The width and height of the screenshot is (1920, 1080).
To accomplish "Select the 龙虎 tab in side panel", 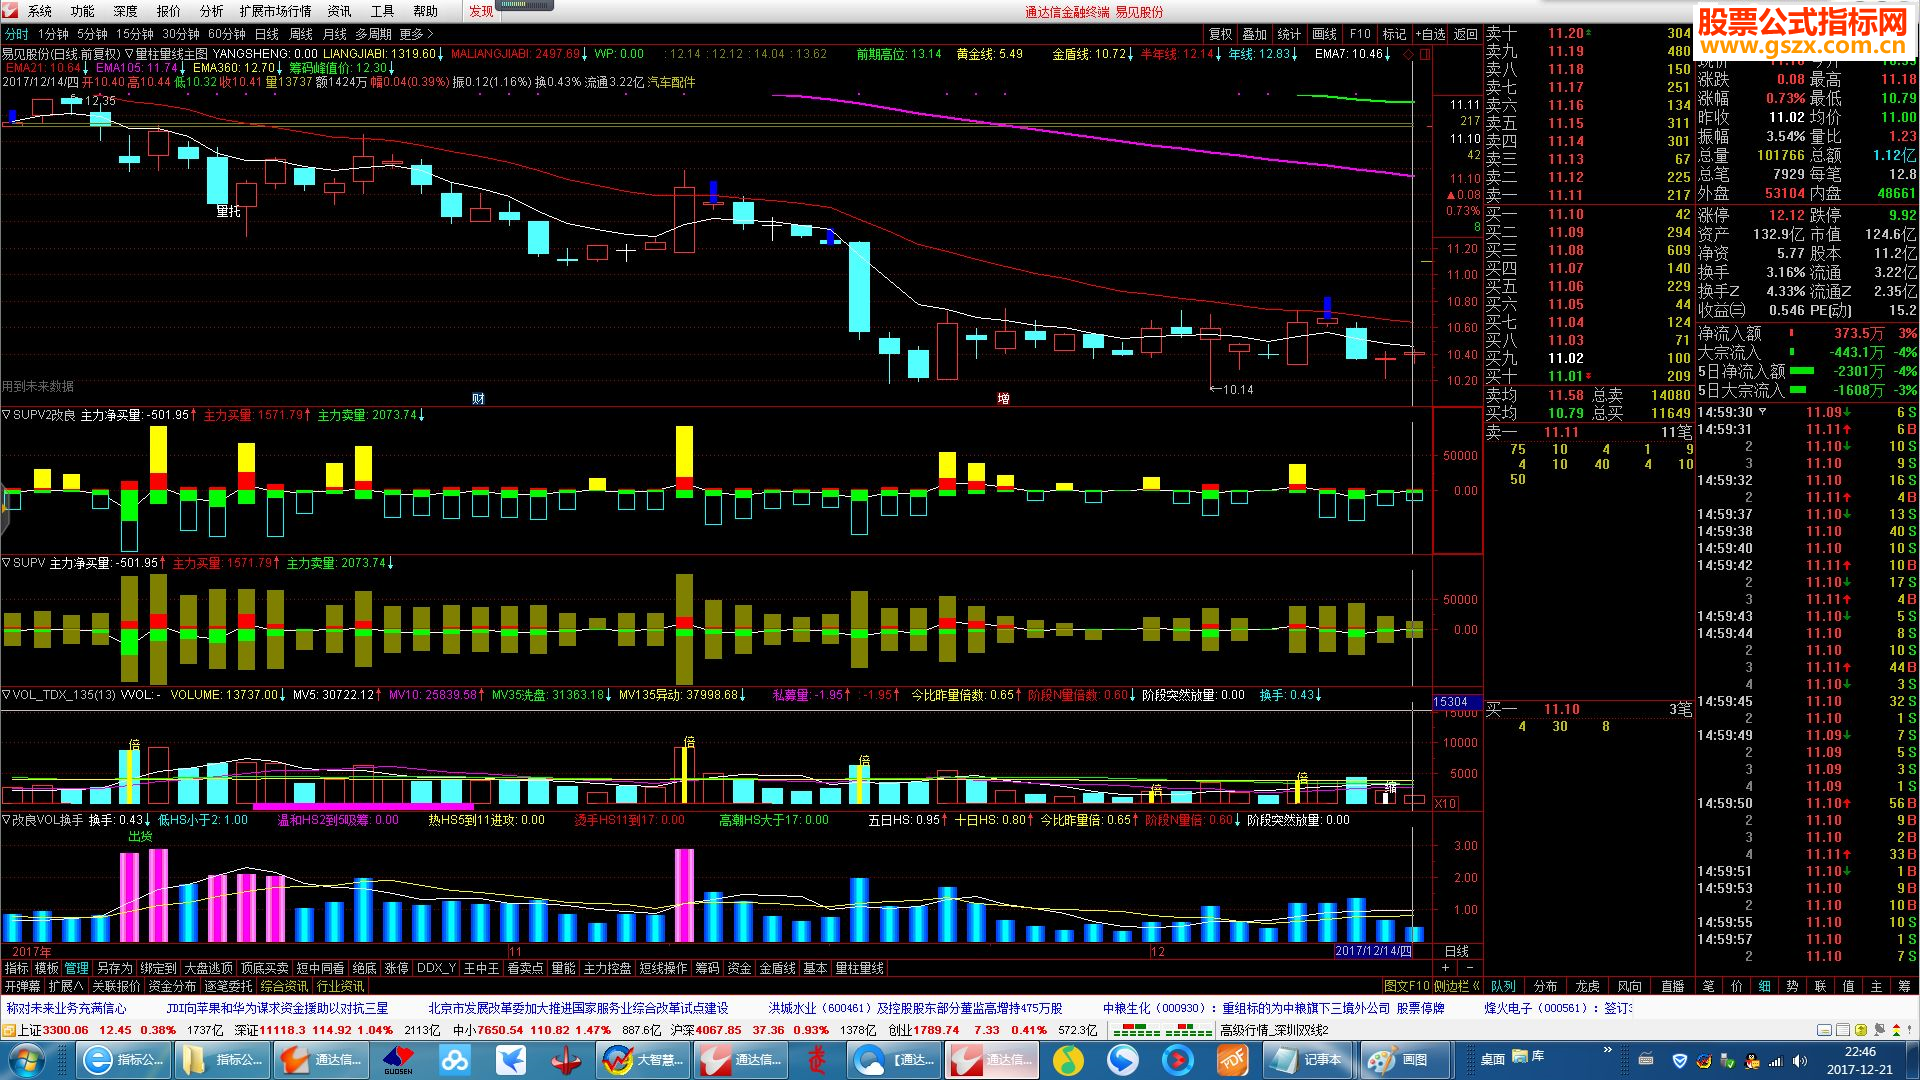I will pos(1588,986).
